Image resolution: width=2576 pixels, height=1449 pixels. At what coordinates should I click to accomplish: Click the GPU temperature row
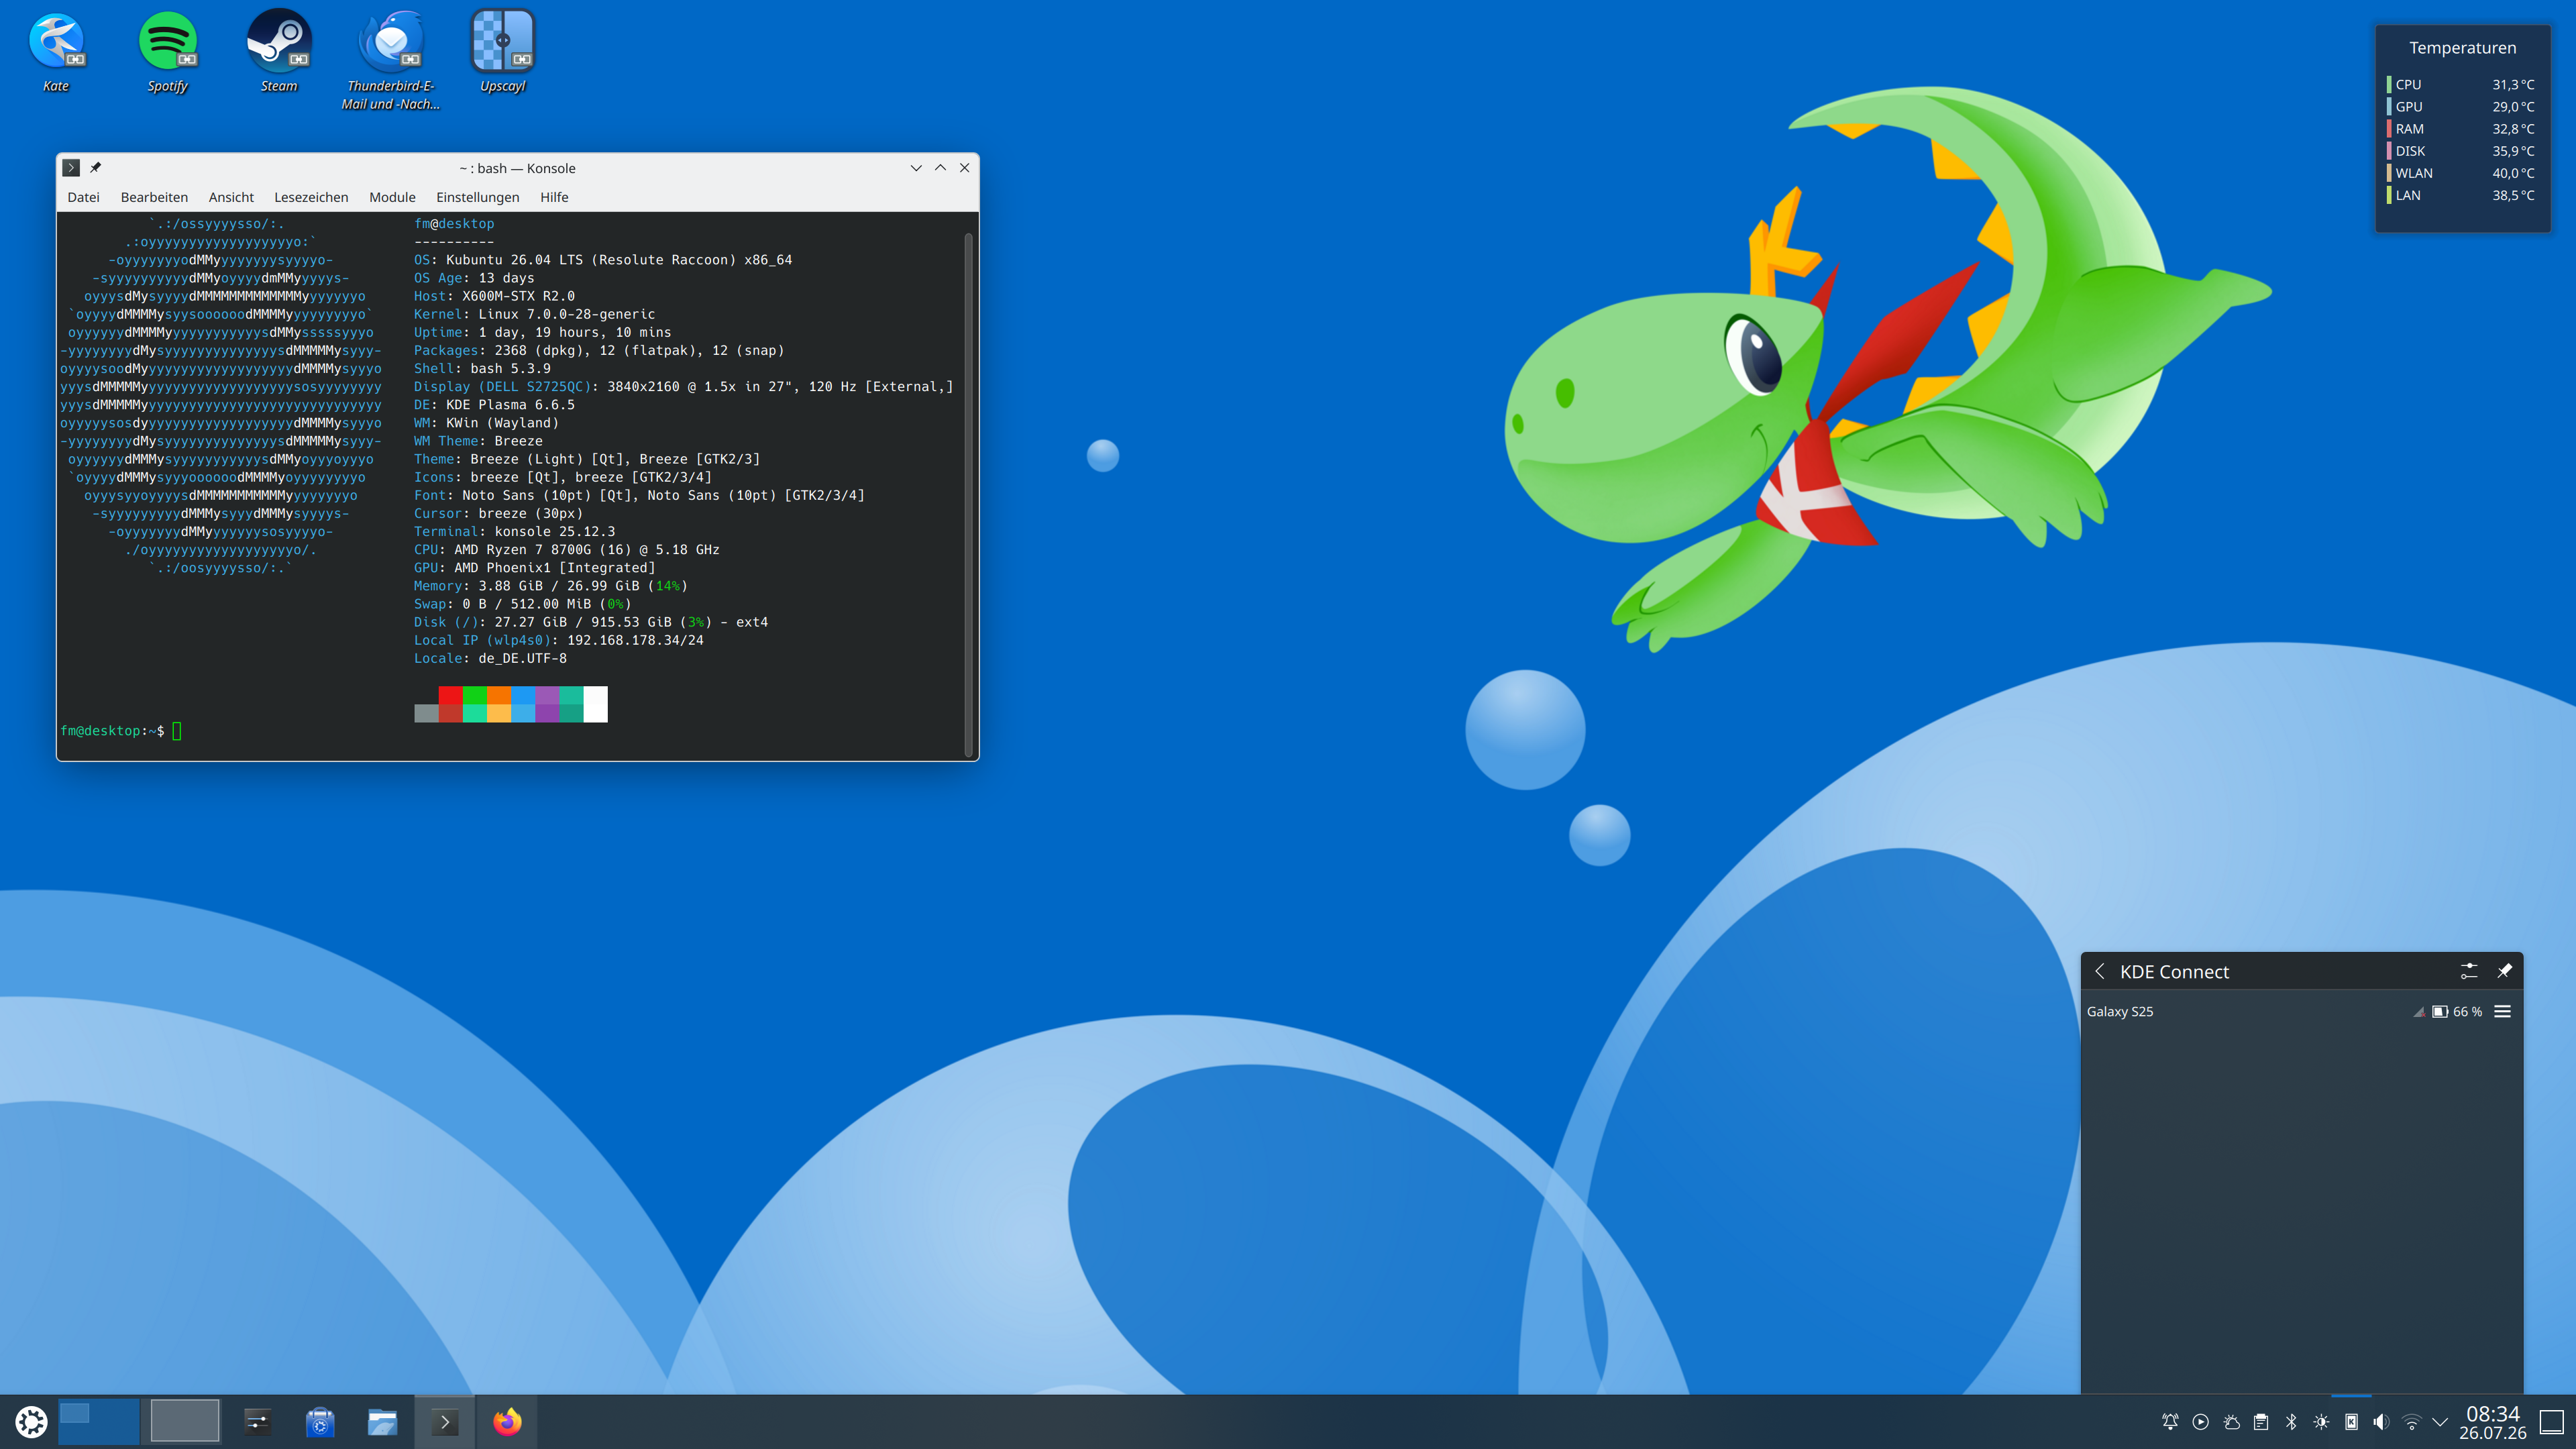point(2461,106)
